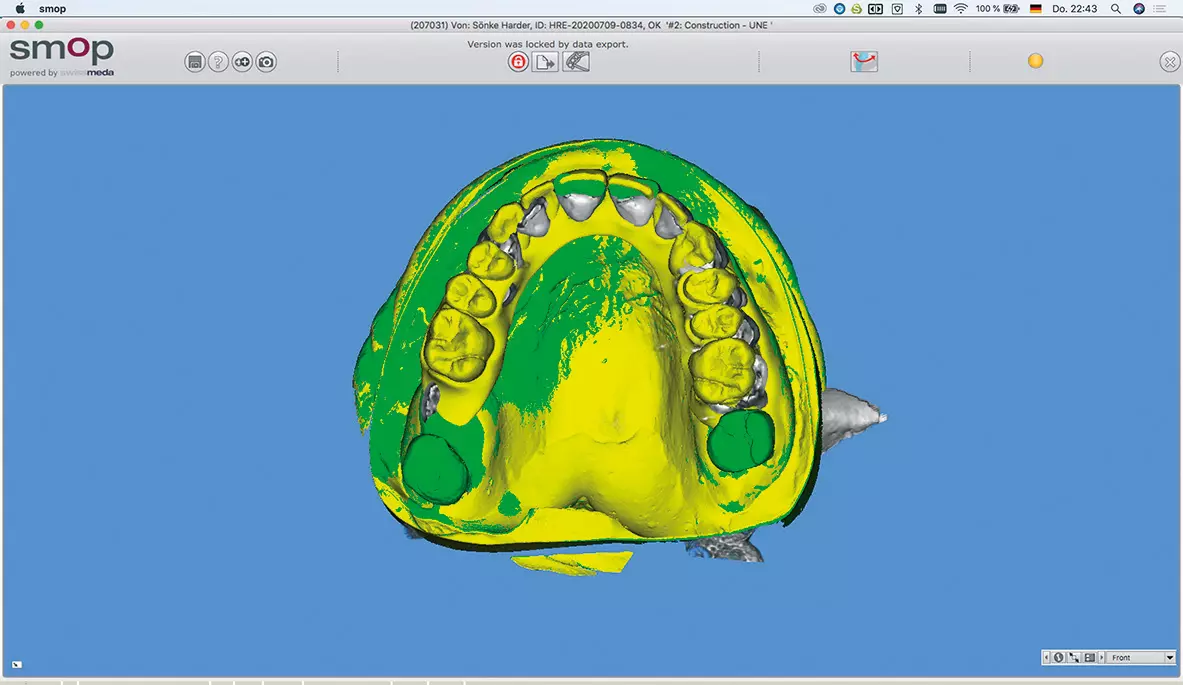1183x685 pixels.
Task: Click 'Version was locked by data export.' text
Action: coord(548,44)
